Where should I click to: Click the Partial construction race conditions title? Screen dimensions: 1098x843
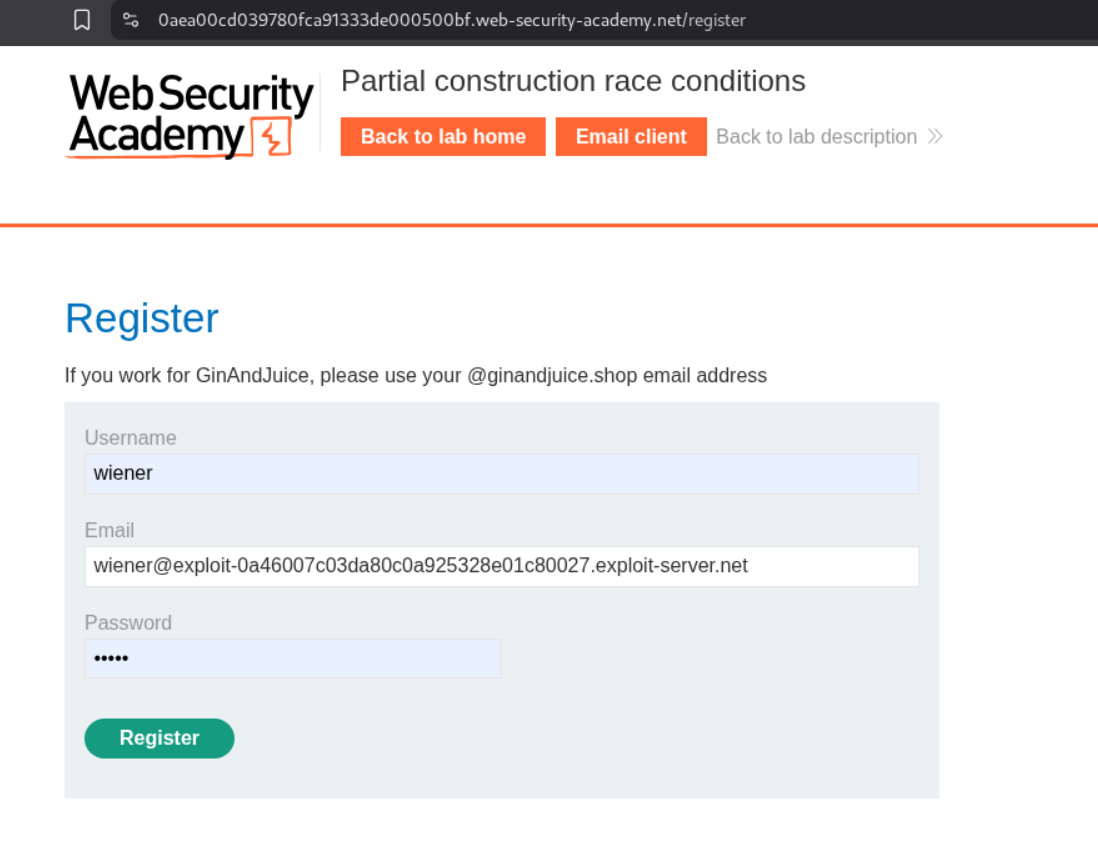pyautogui.click(x=573, y=81)
